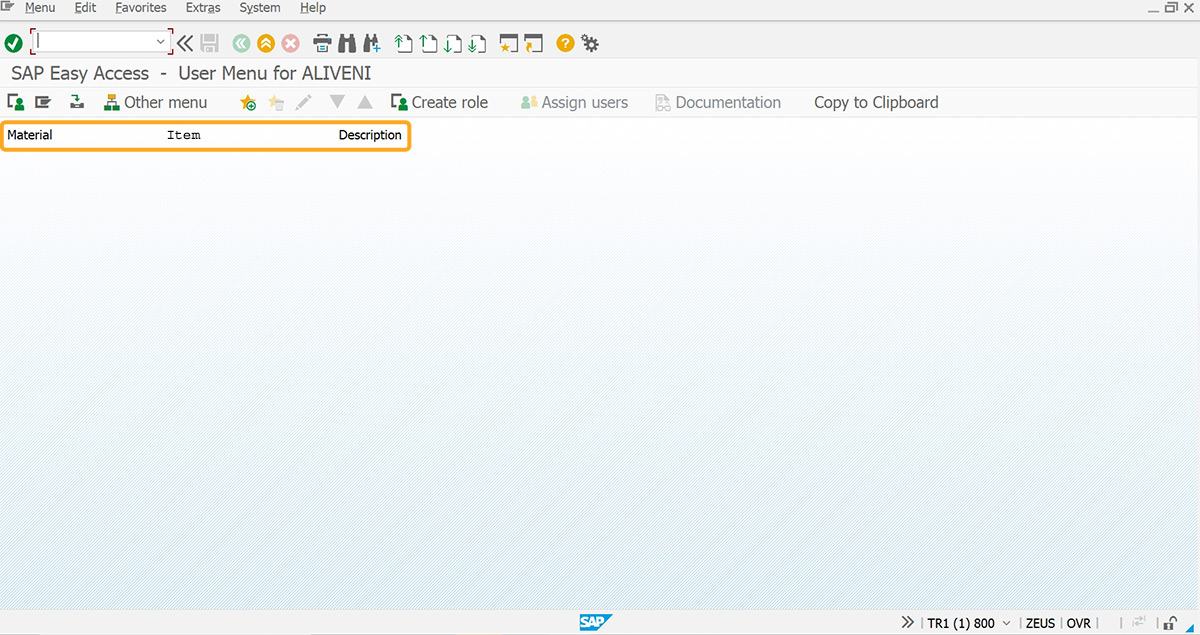The height and width of the screenshot is (635, 1200).
Task: Click ZEUS server name in status bar
Action: tap(1040, 623)
